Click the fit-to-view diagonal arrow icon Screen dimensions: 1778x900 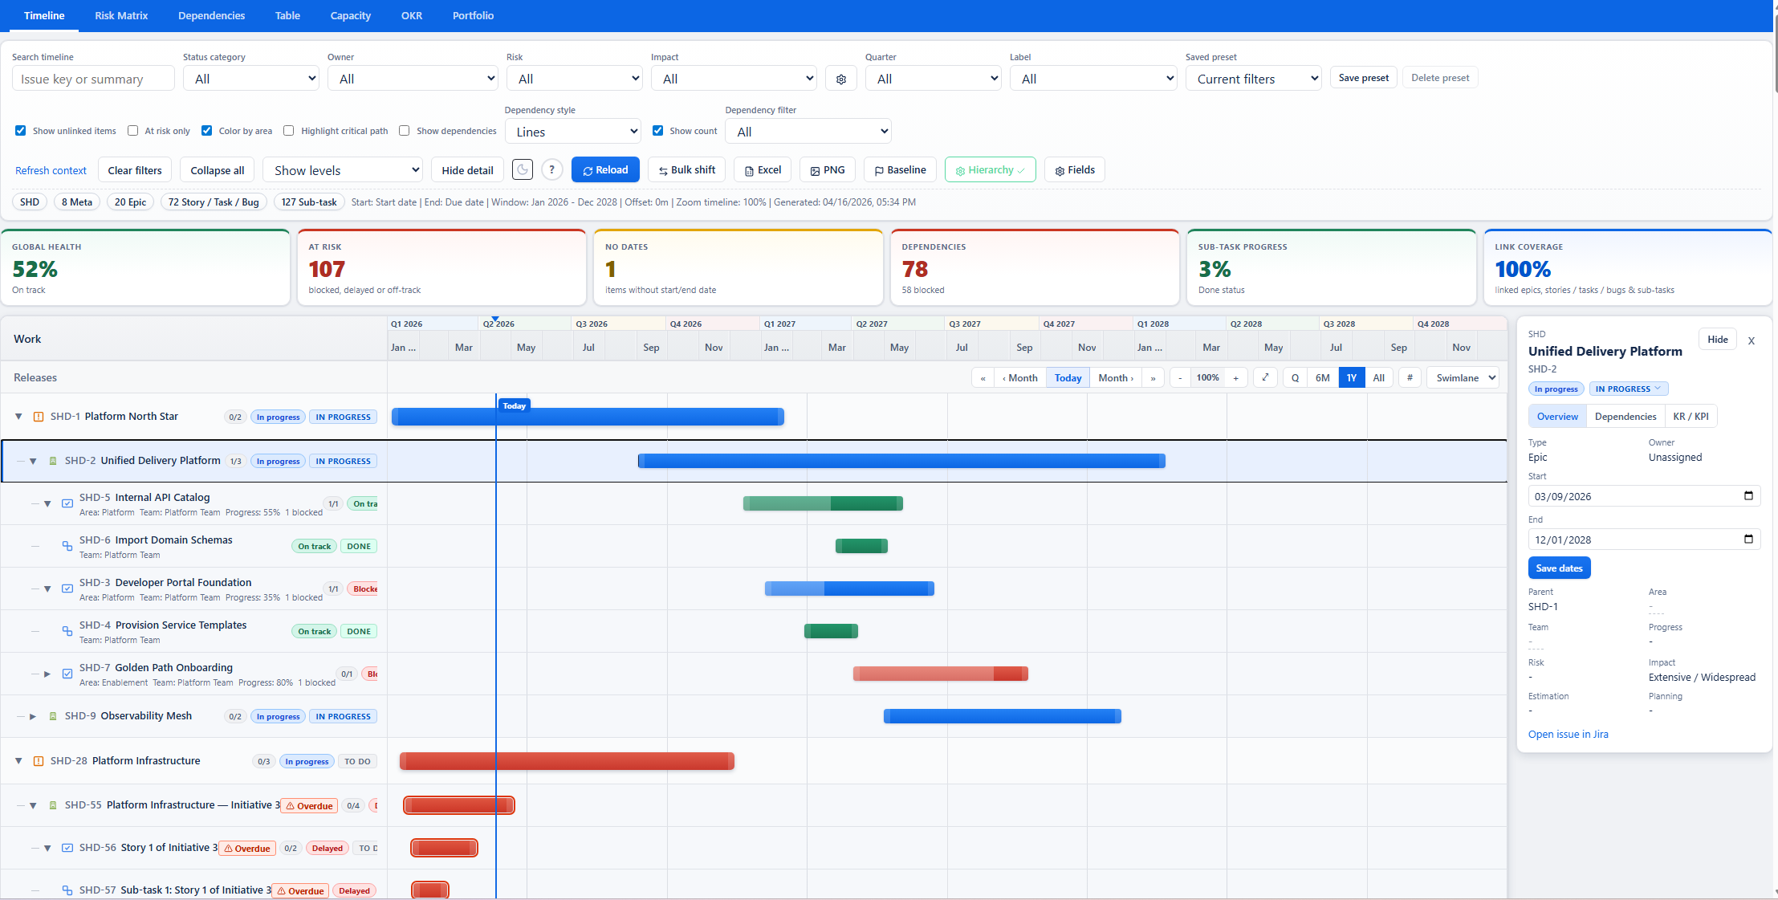(1264, 377)
